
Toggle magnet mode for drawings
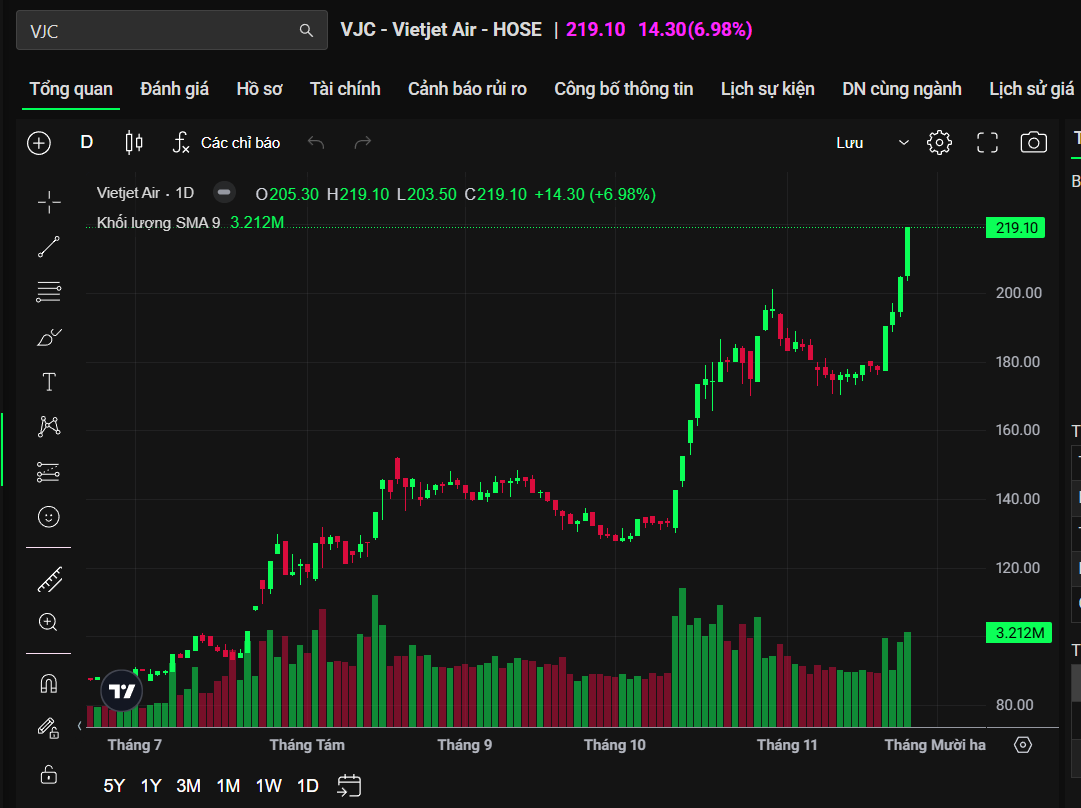[49, 684]
